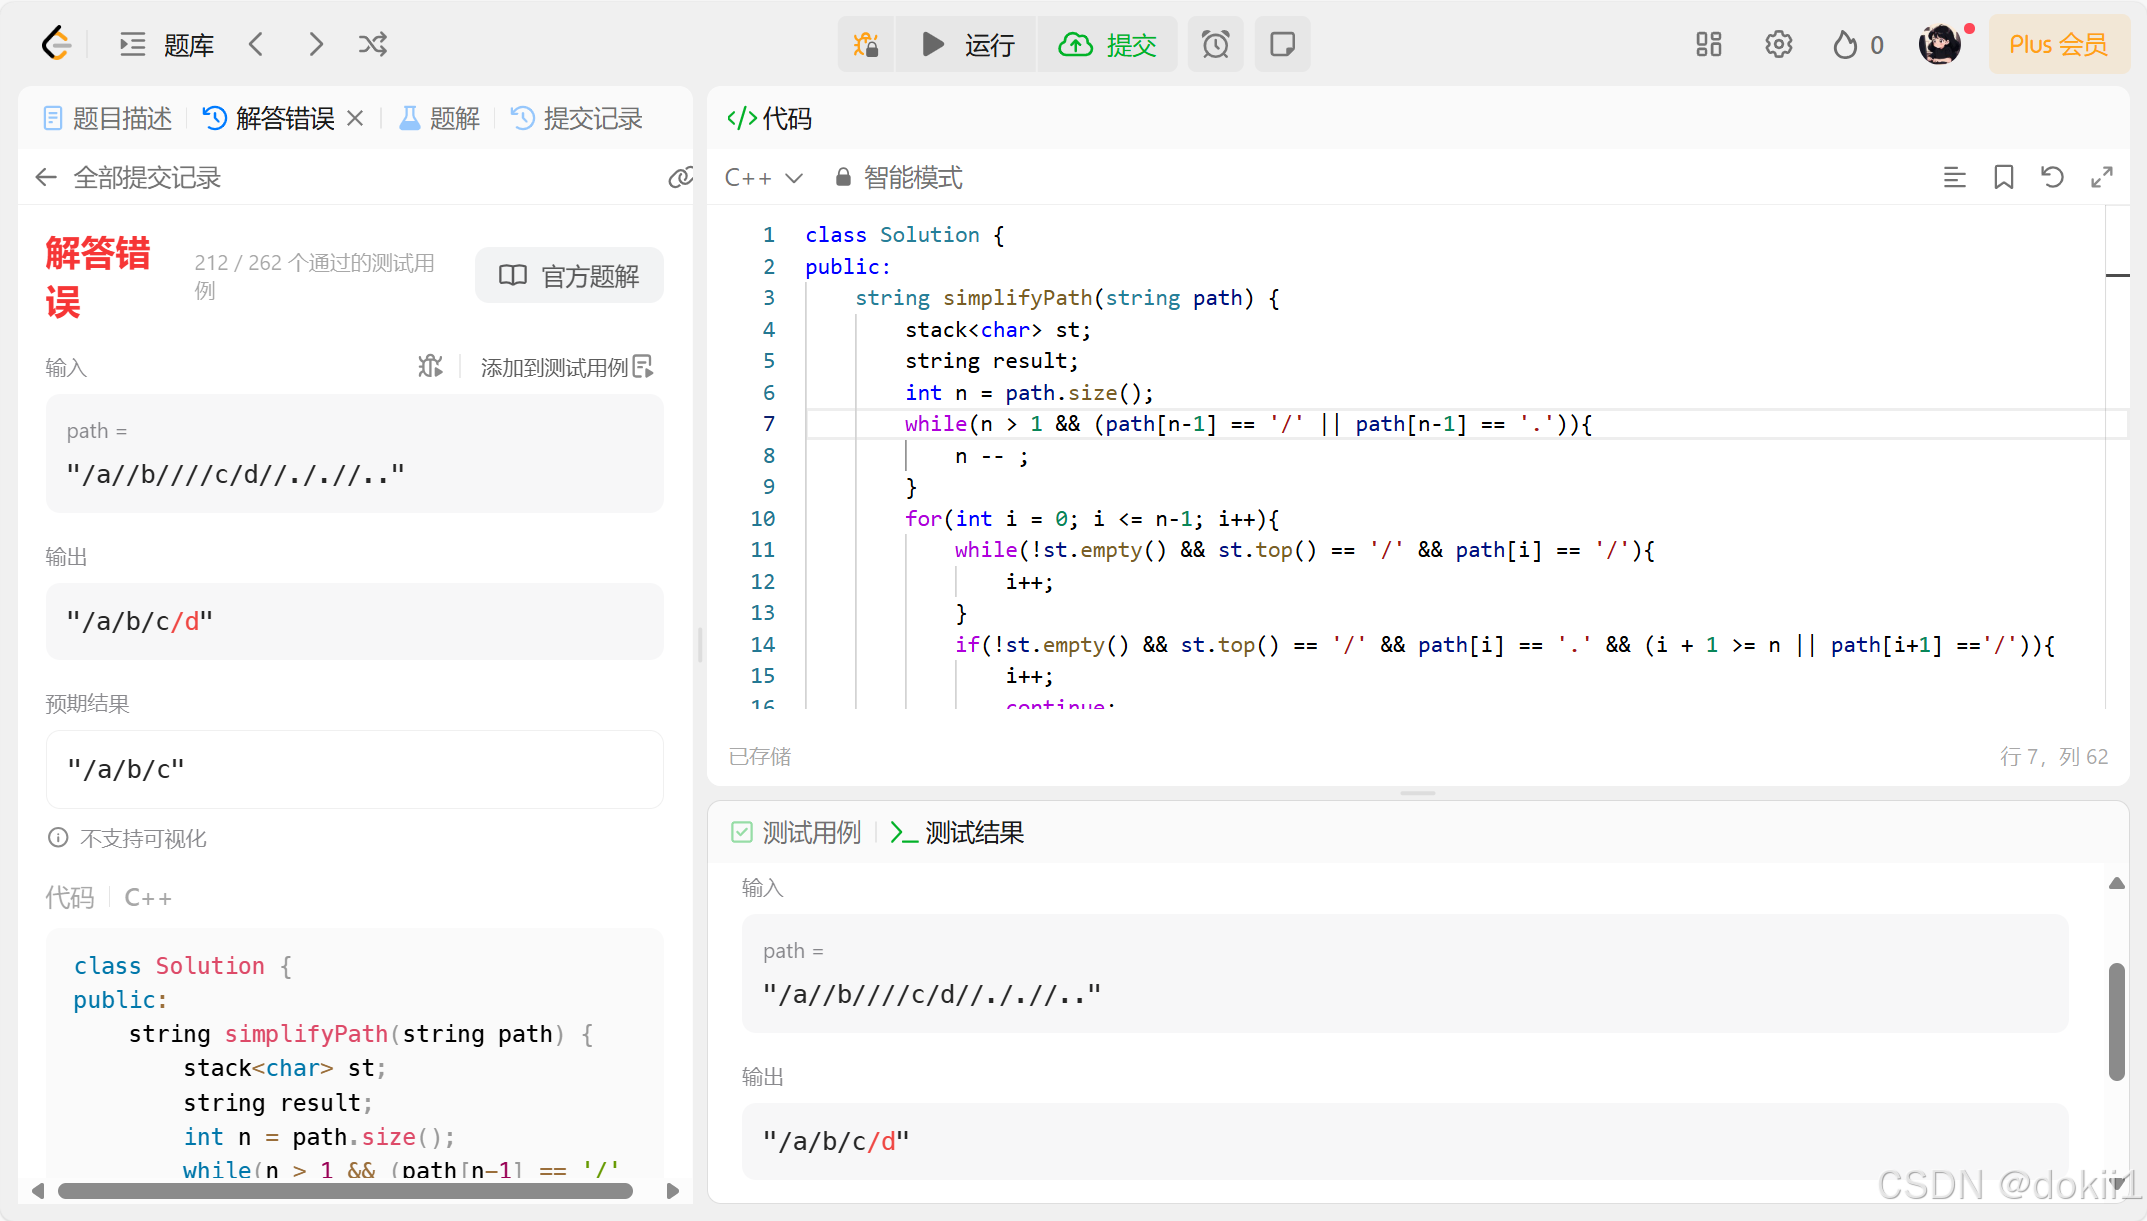Viewport: 2147px width, 1221px height.
Task: Go to the next problem arrow
Action: click(x=316, y=45)
